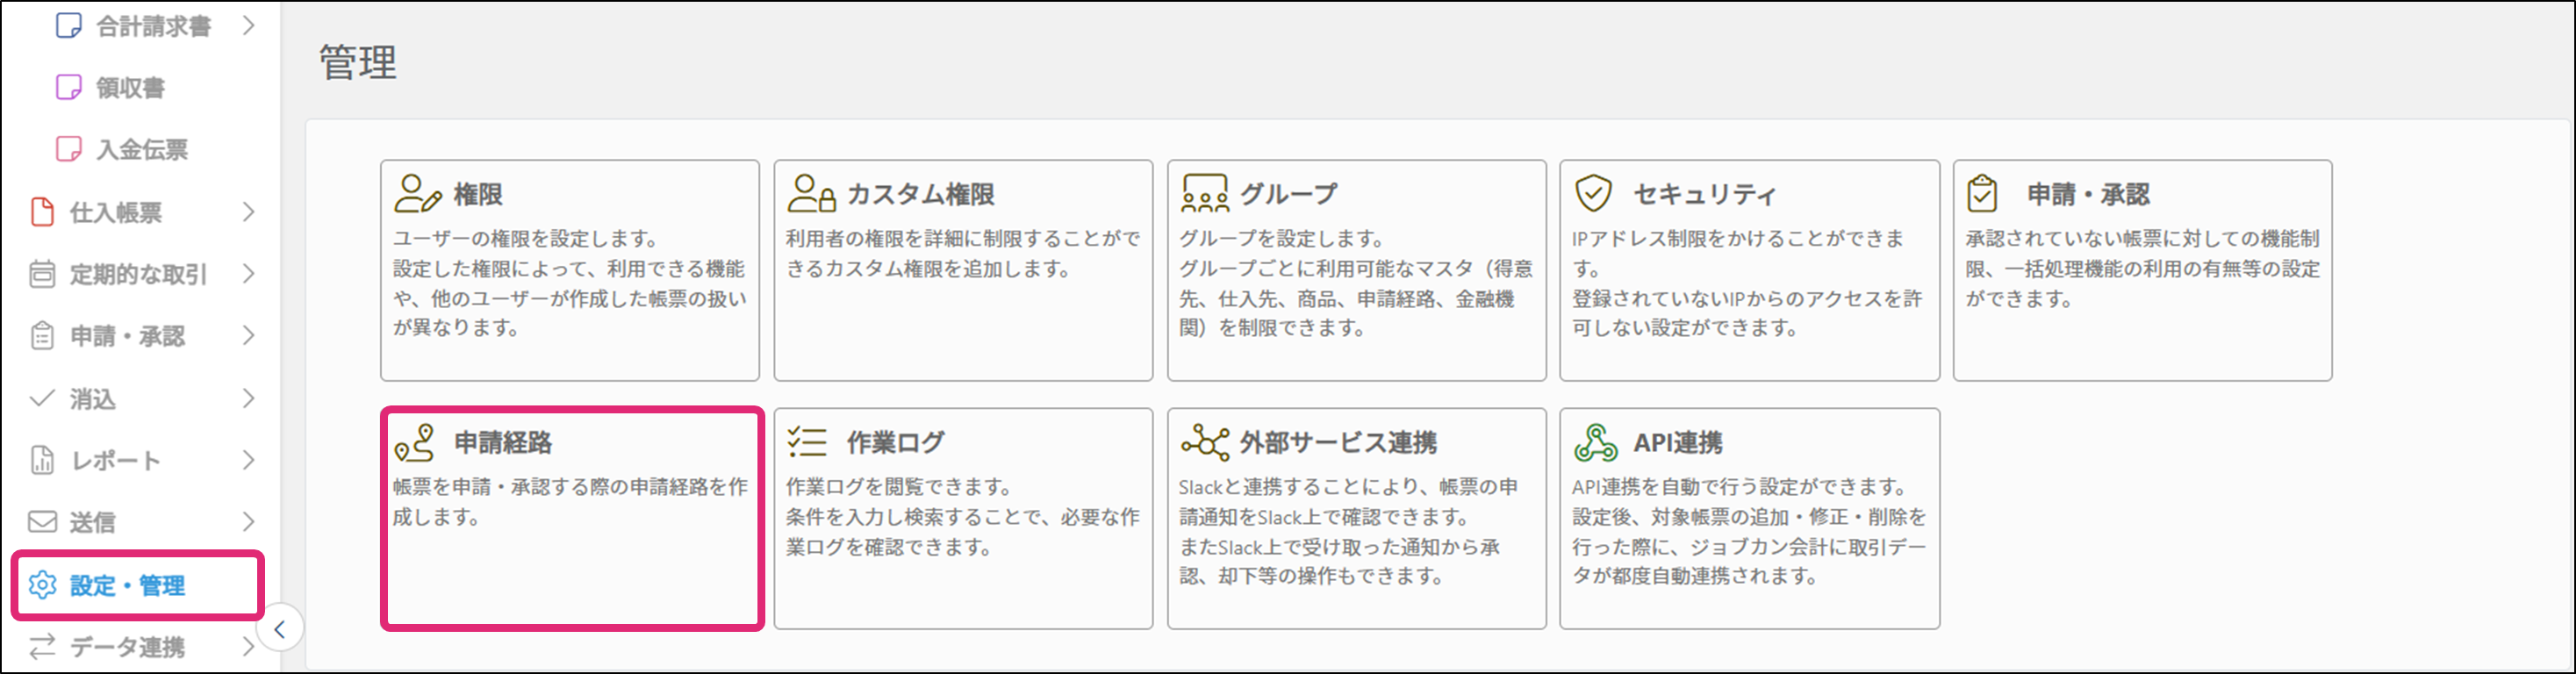The width and height of the screenshot is (2576, 674).
Task: Select 消込 in the sidebar
Action: coord(93,399)
